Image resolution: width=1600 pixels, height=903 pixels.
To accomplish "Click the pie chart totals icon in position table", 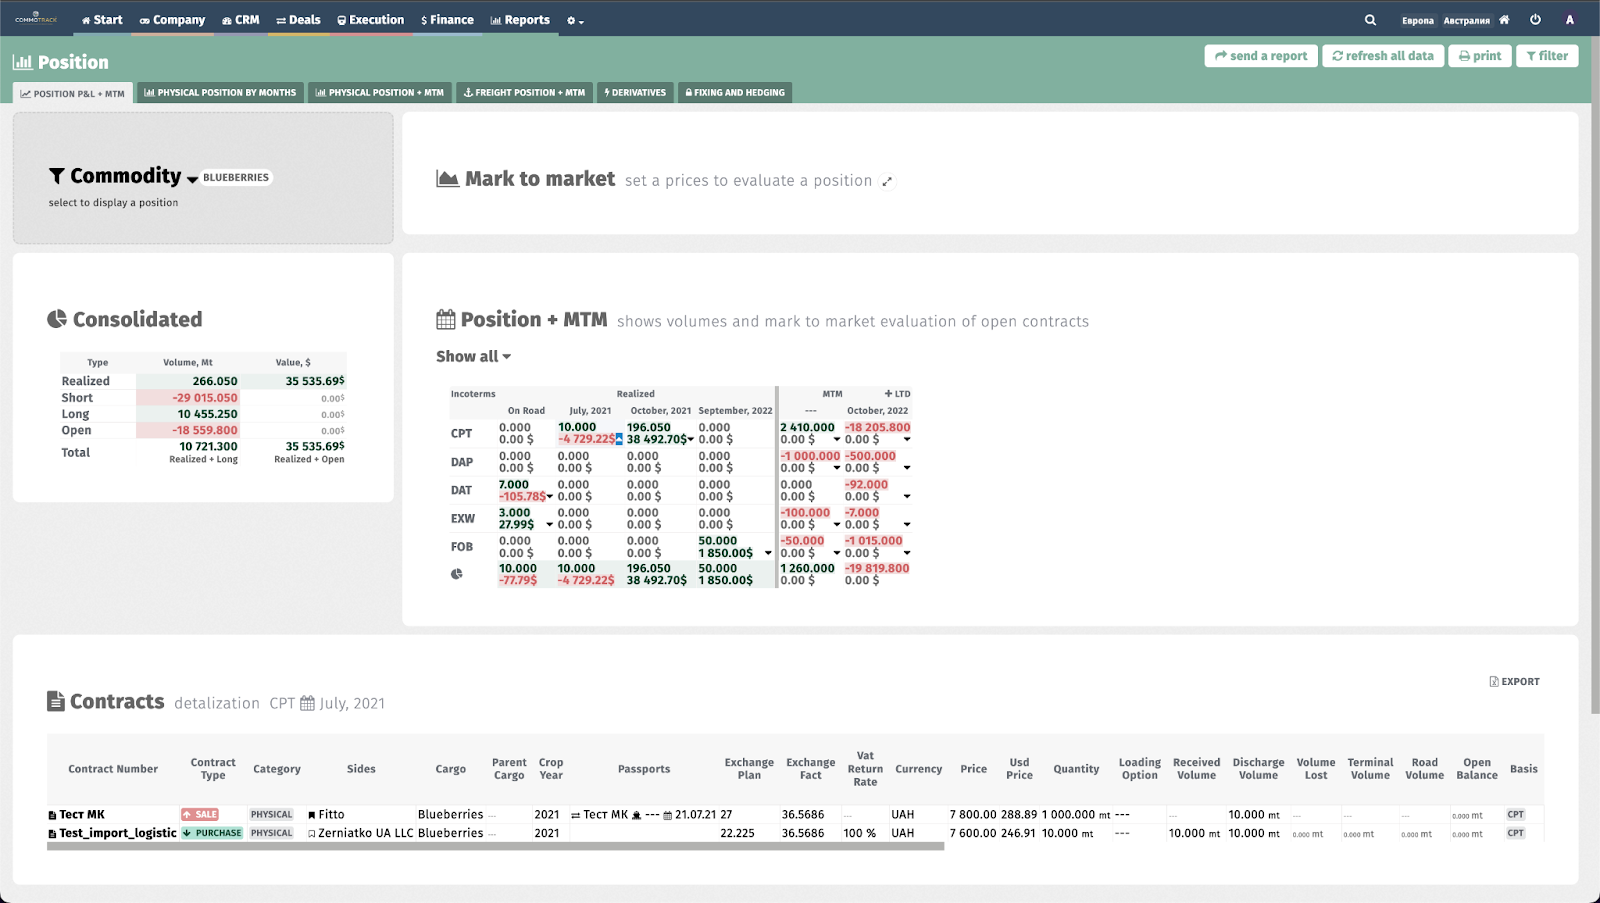I will pos(457,574).
